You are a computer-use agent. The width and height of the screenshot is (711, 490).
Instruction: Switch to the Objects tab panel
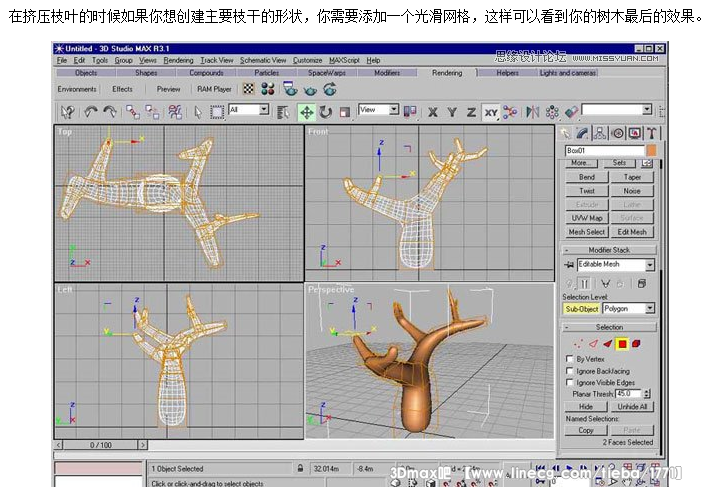pyautogui.click(x=86, y=73)
